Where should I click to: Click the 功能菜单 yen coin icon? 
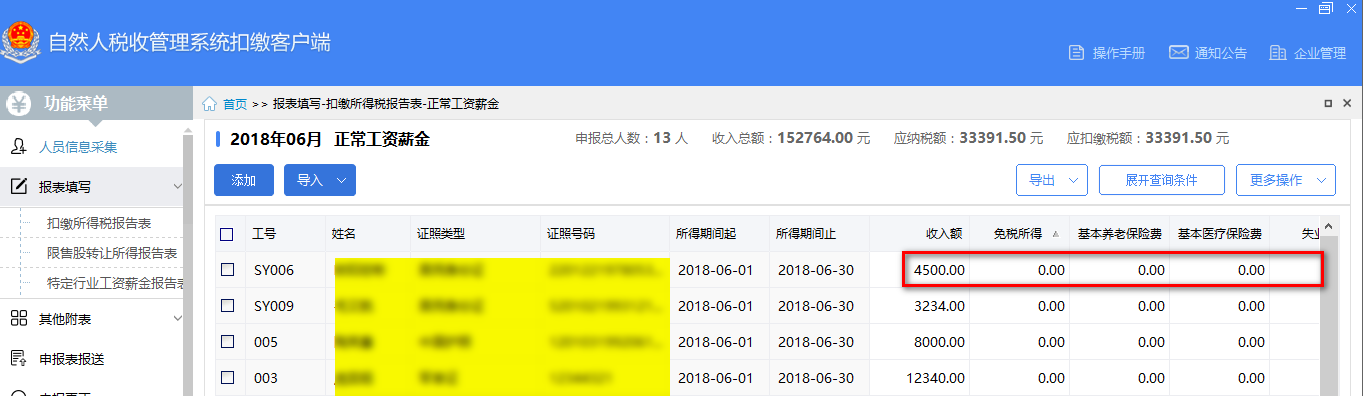click(x=20, y=103)
